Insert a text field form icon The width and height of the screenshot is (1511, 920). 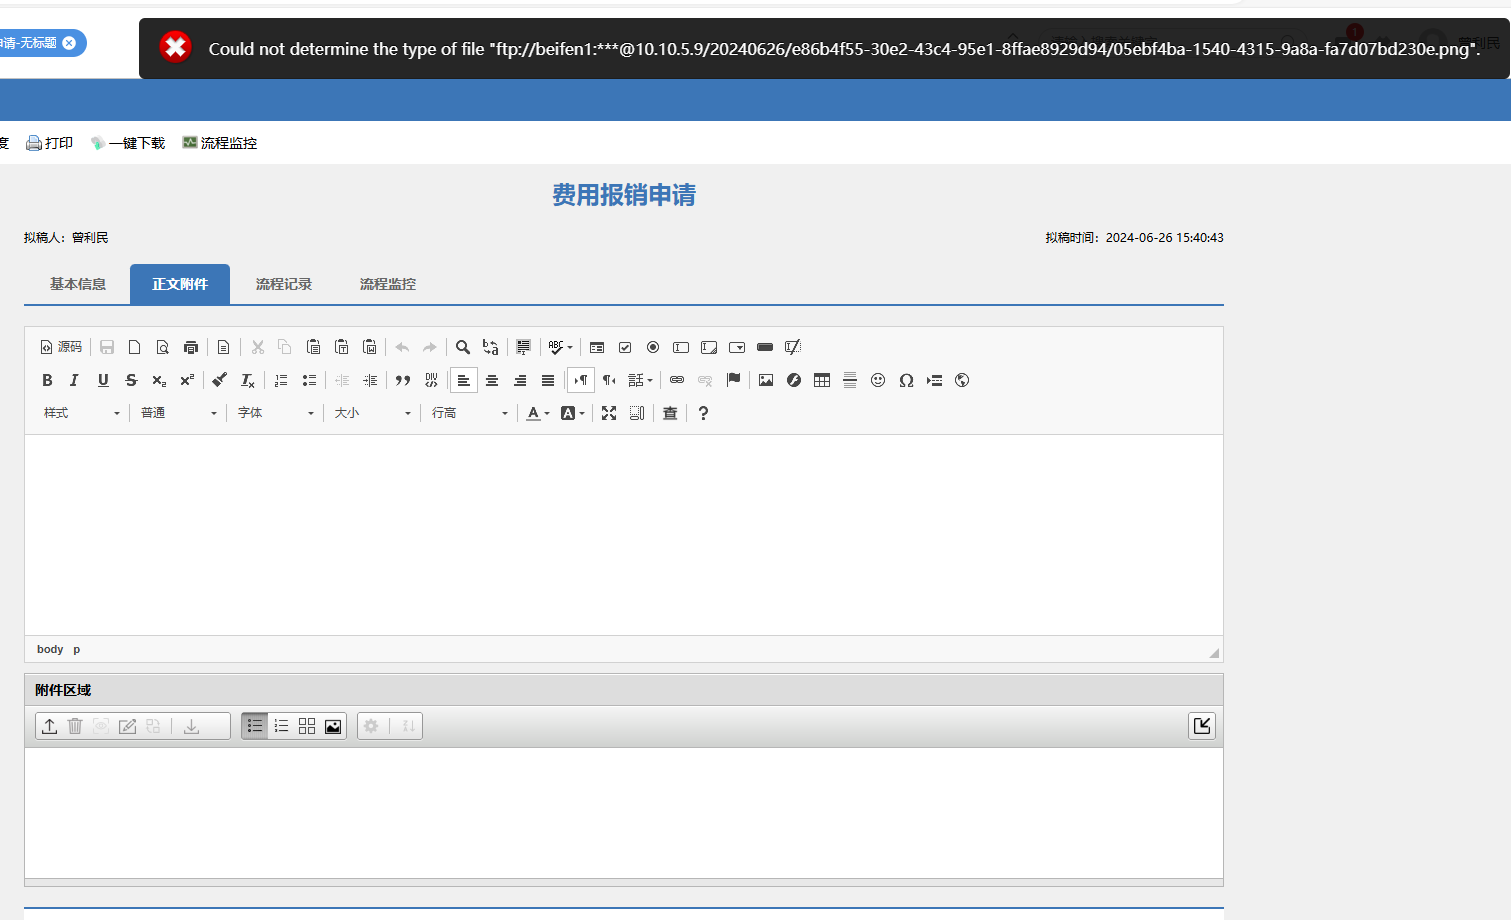[681, 347]
